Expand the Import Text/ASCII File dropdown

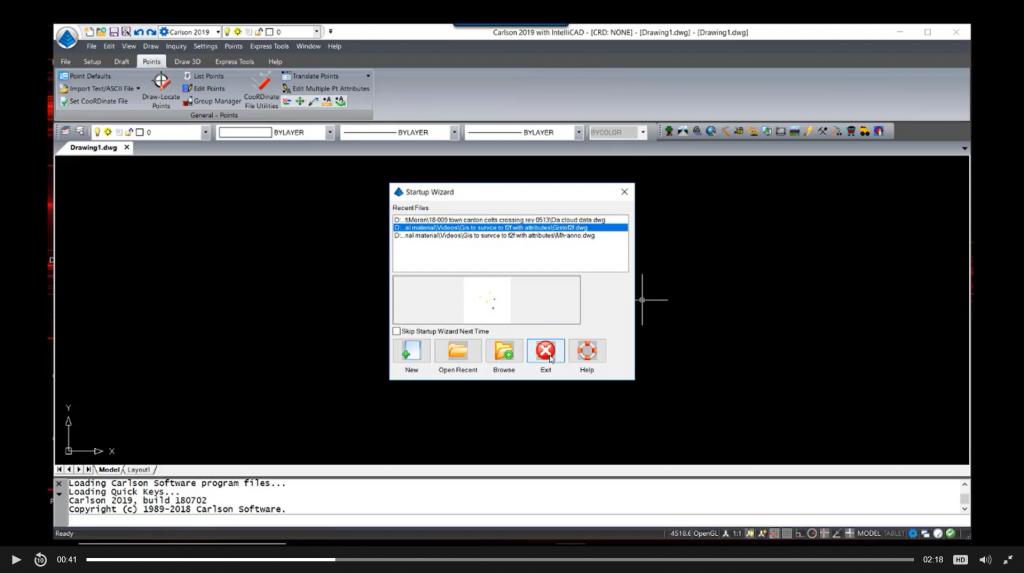(x=138, y=88)
